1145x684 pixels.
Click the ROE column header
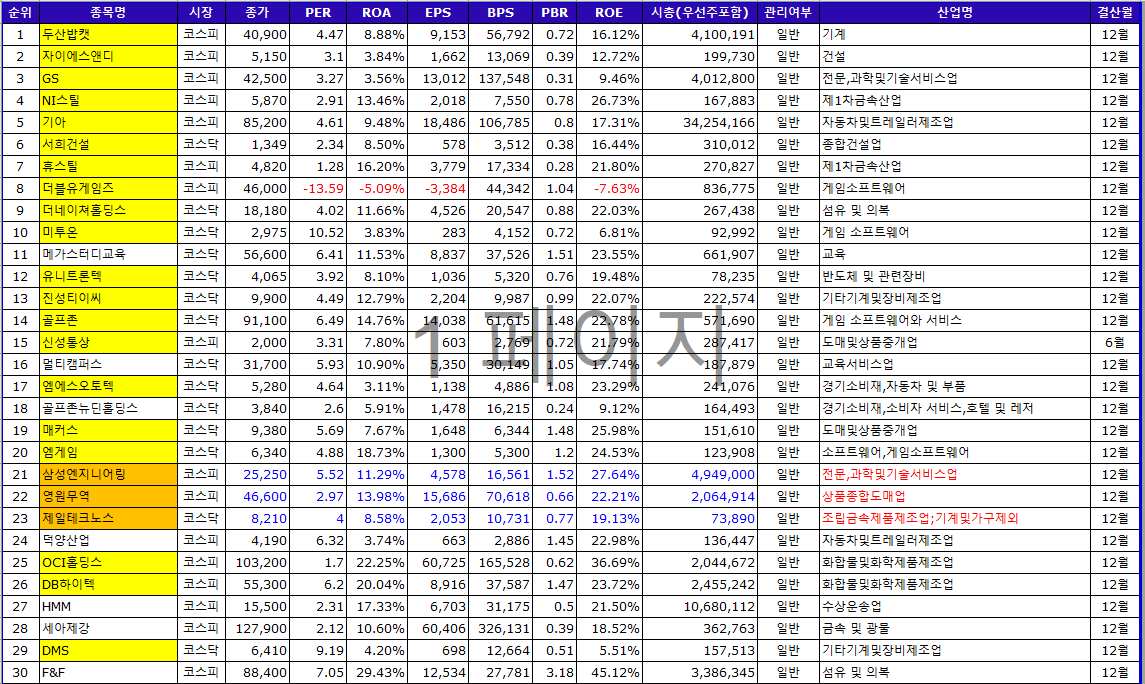609,12
